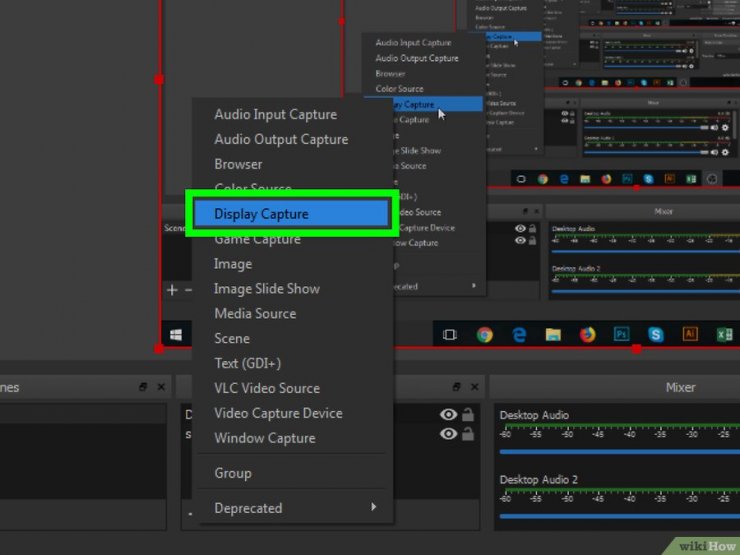Open Photoshop from the large preview taskbar
740x555 pixels.
click(x=622, y=334)
